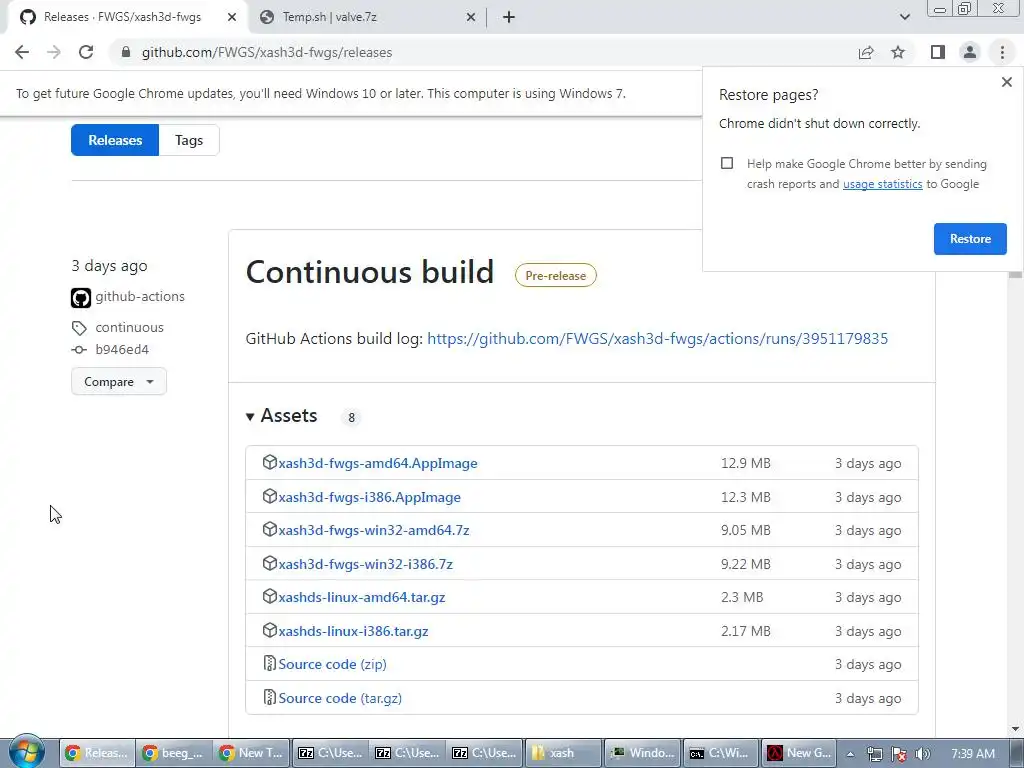
Task: Click the github-actions avatar icon
Action: (x=81, y=298)
